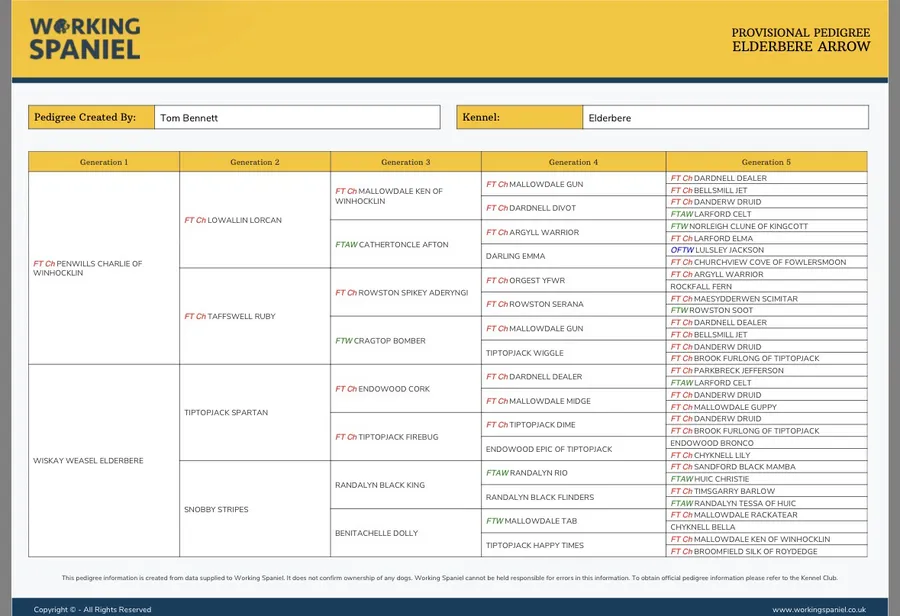Click the Pedigree Created By field containing Tom Bennett
The image size is (900, 616).
click(296, 118)
